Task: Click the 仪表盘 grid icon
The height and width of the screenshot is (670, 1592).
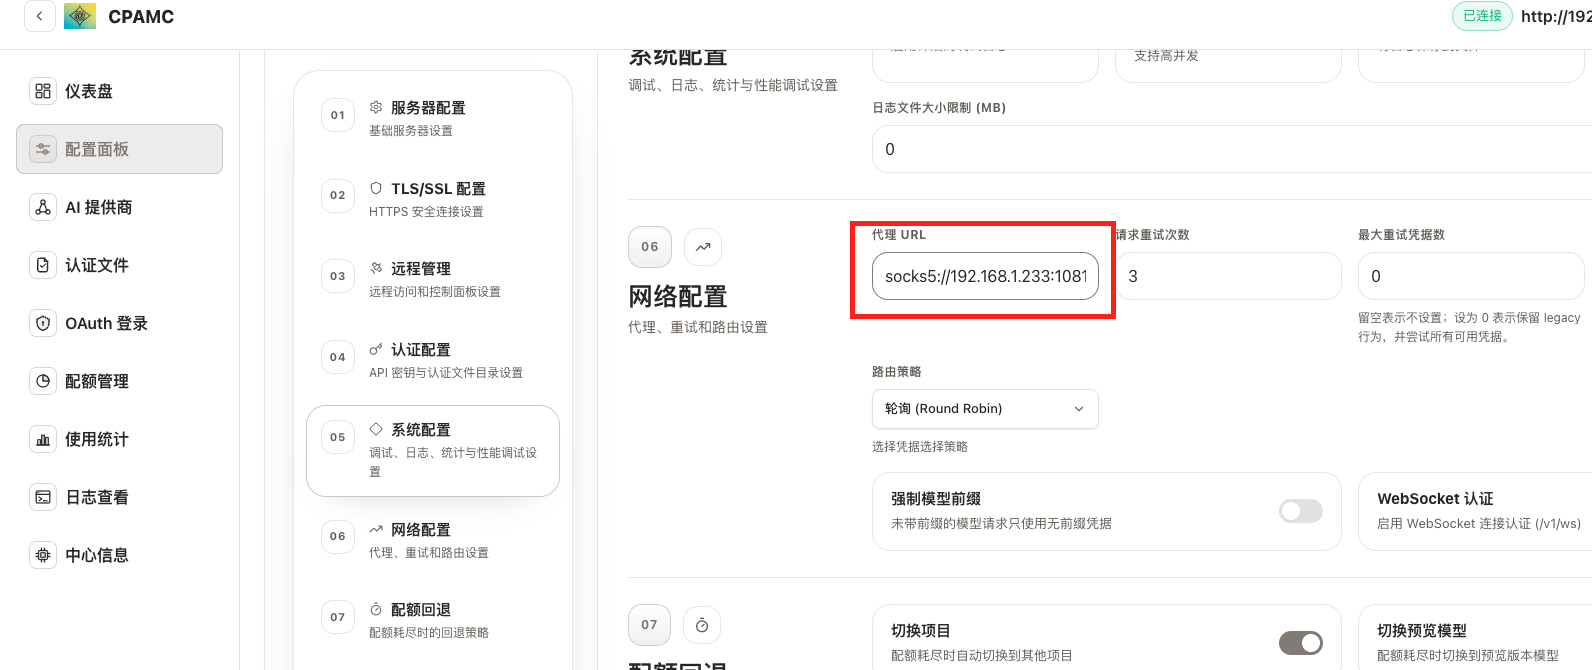Action: (43, 91)
